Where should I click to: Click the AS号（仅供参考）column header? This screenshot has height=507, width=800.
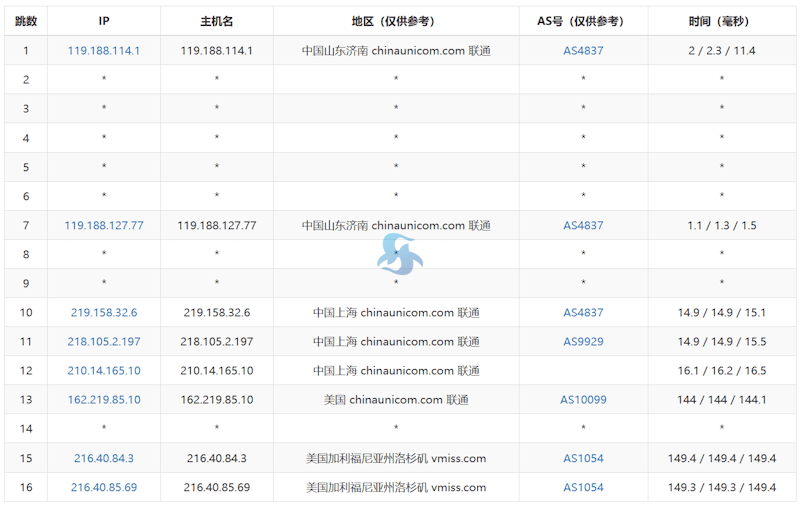(x=583, y=21)
